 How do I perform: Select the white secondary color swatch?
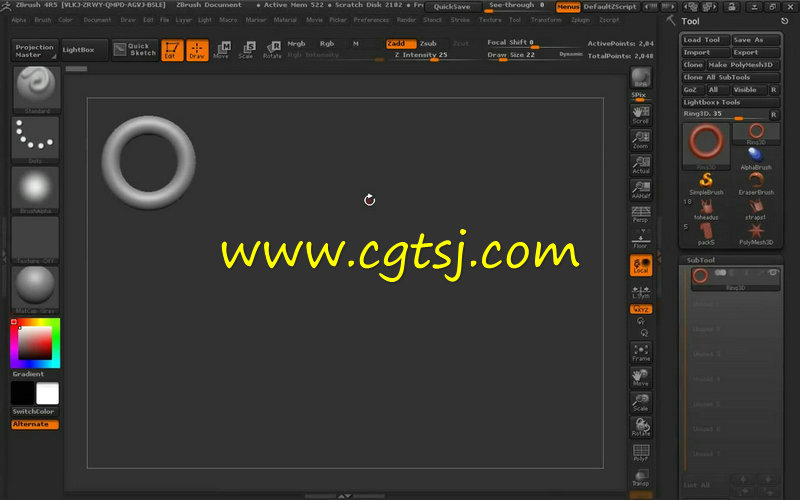click(47, 393)
